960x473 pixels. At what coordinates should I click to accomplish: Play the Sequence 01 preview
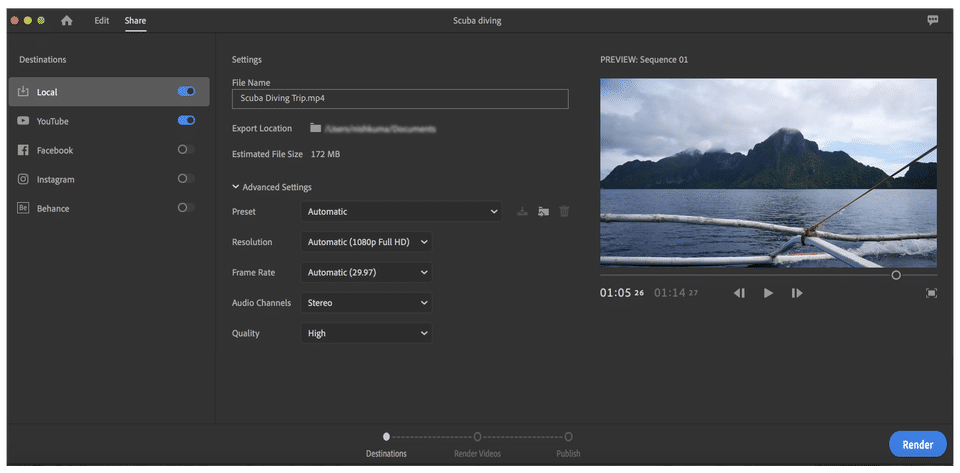tap(768, 293)
